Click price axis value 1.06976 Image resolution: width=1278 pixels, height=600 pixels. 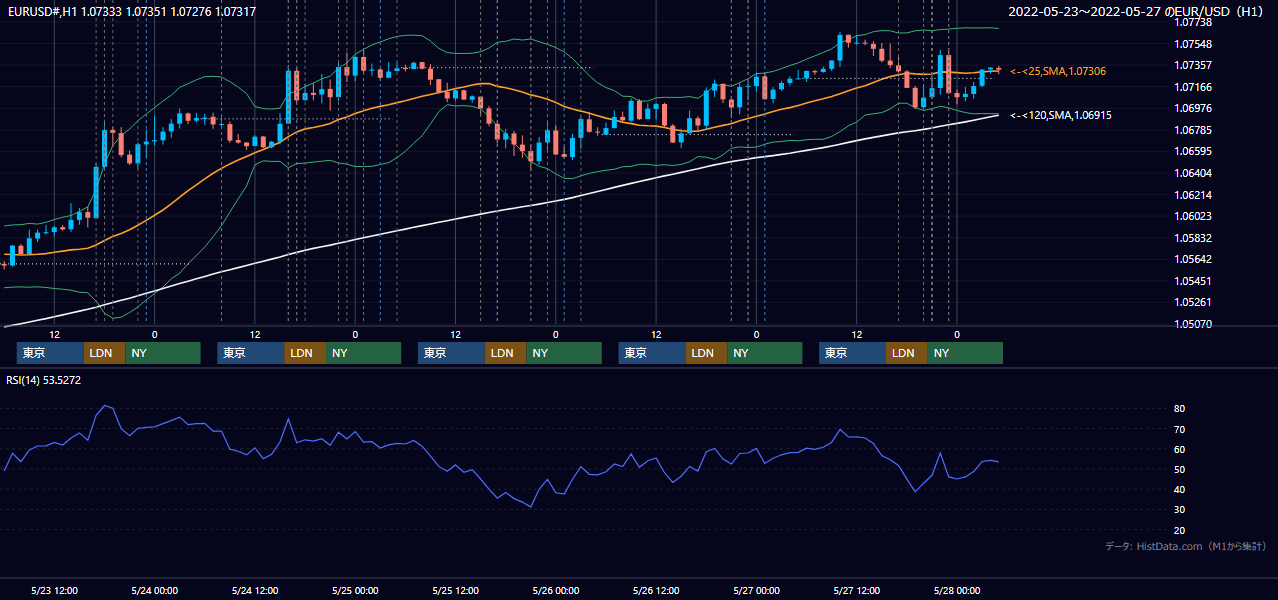coord(1192,108)
